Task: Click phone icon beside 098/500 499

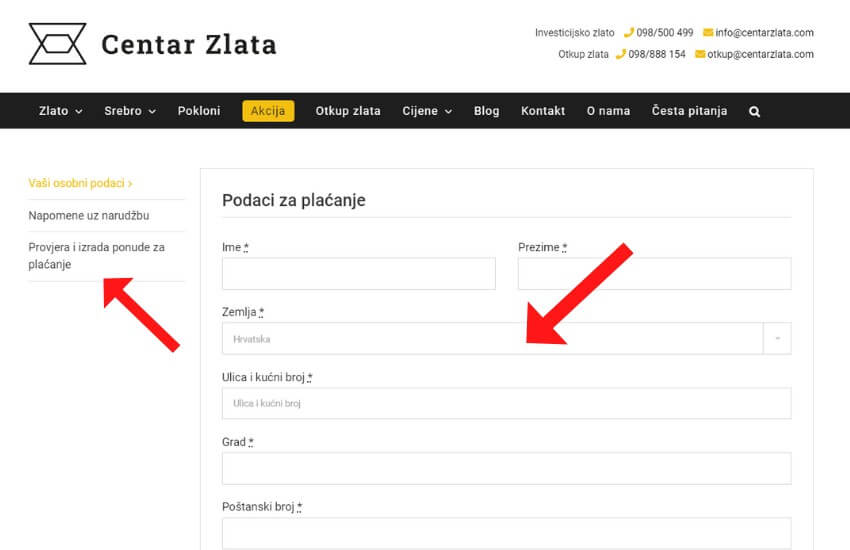Action: click(x=628, y=33)
